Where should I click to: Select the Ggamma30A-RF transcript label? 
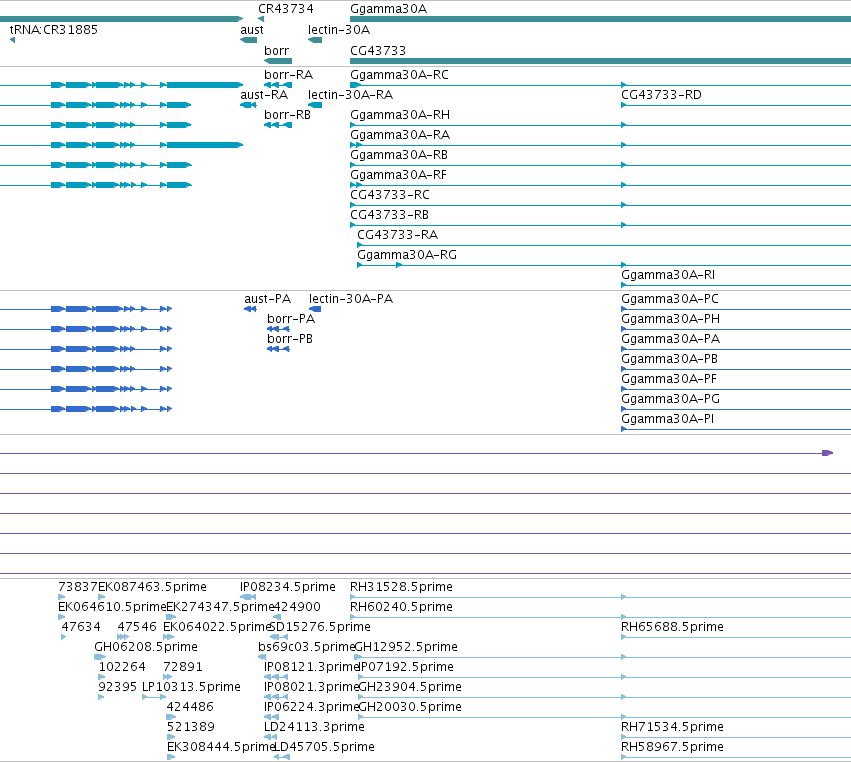coord(398,175)
